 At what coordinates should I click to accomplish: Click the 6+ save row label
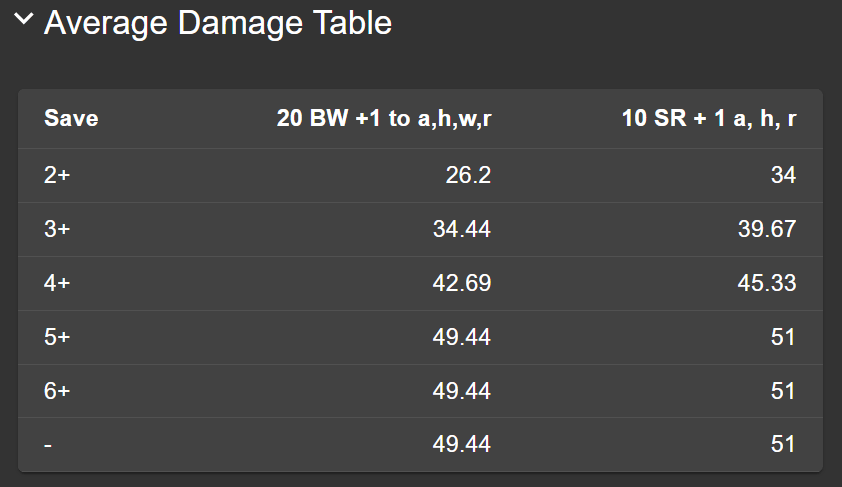tap(57, 391)
